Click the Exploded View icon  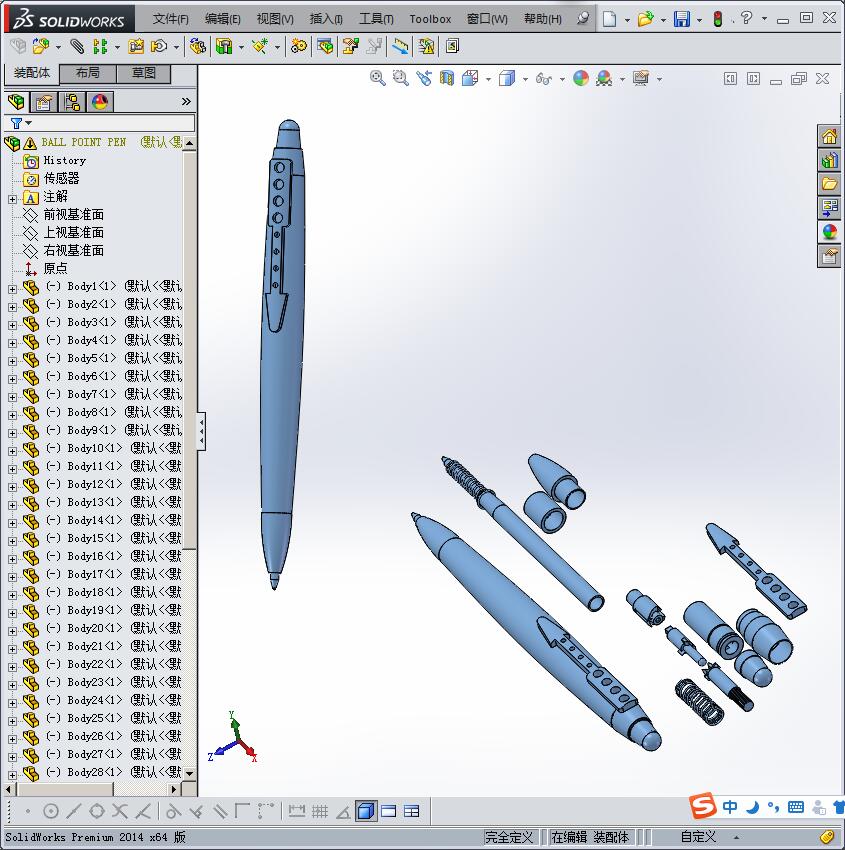(351, 47)
